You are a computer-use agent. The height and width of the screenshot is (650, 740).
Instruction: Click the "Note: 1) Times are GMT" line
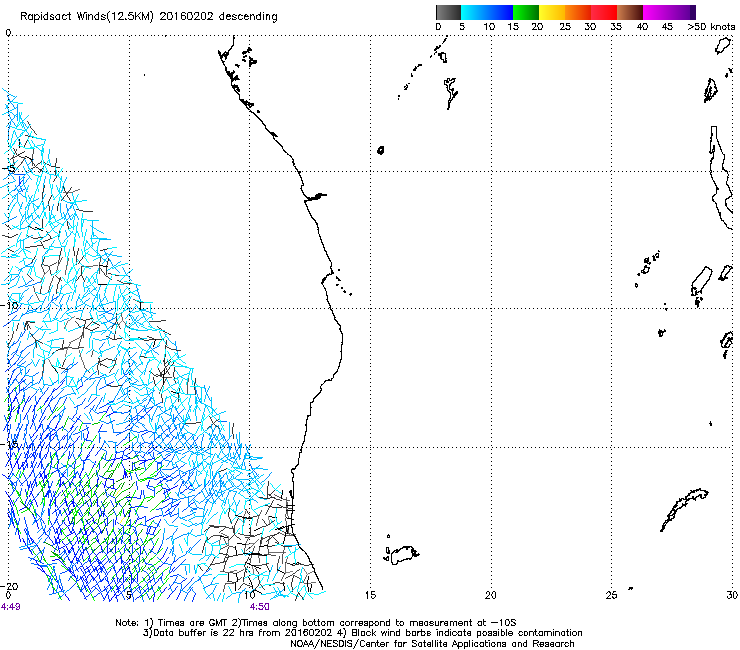(x=316, y=623)
